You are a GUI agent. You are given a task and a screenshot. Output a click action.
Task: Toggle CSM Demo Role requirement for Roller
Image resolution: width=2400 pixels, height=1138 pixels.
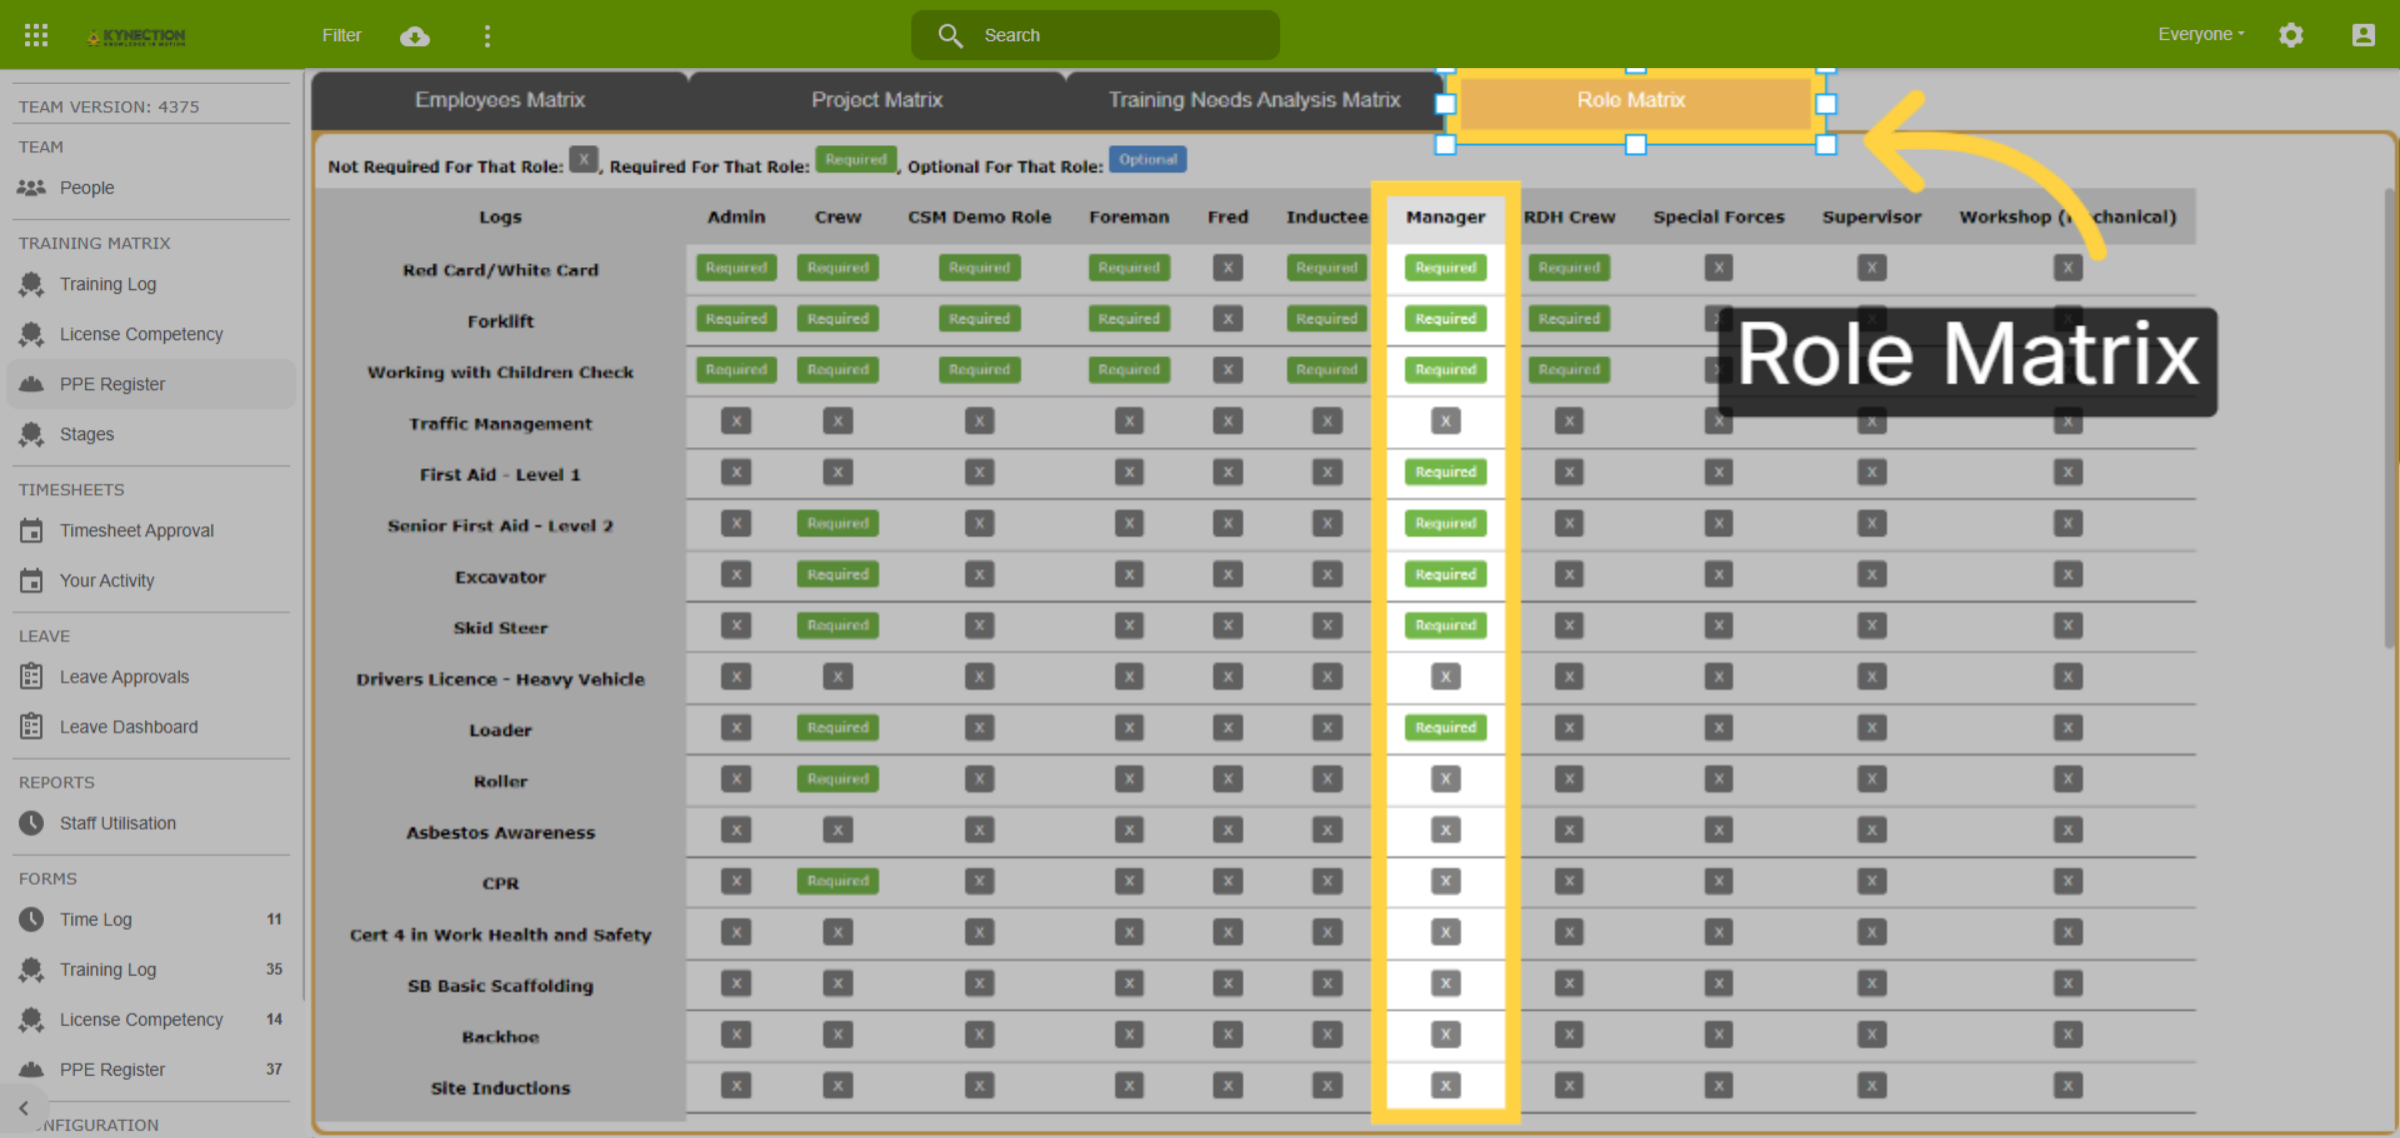pos(979,779)
